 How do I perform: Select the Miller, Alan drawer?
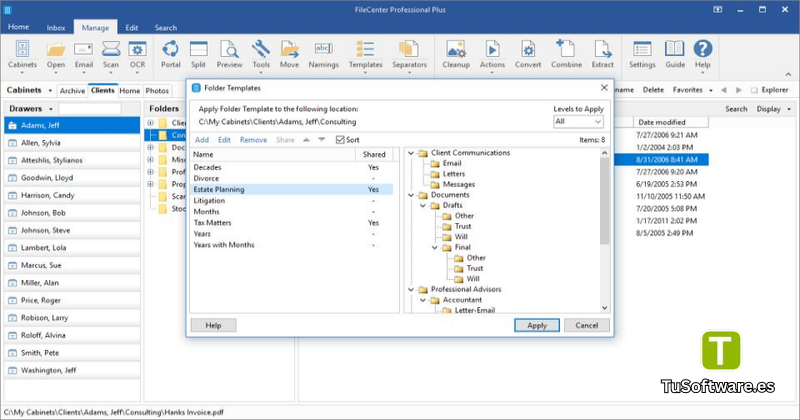point(72,283)
